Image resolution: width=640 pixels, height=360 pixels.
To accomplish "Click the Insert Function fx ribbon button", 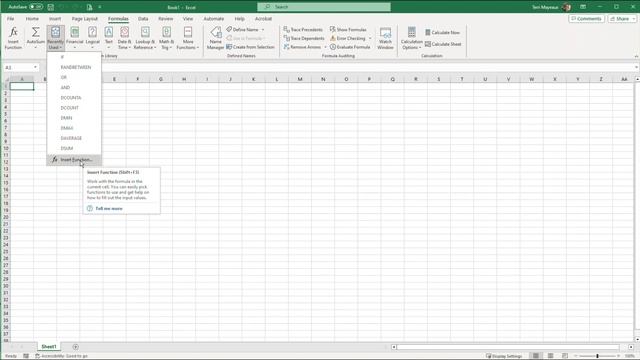I will (13, 38).
